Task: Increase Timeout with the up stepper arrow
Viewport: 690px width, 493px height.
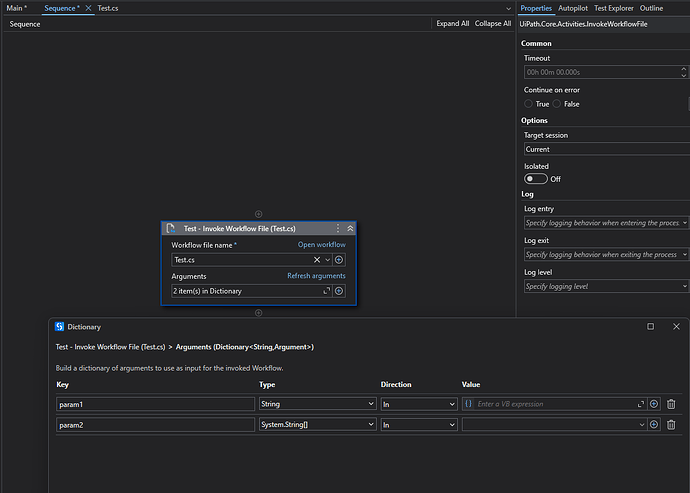Action: (x=683, y=69)
